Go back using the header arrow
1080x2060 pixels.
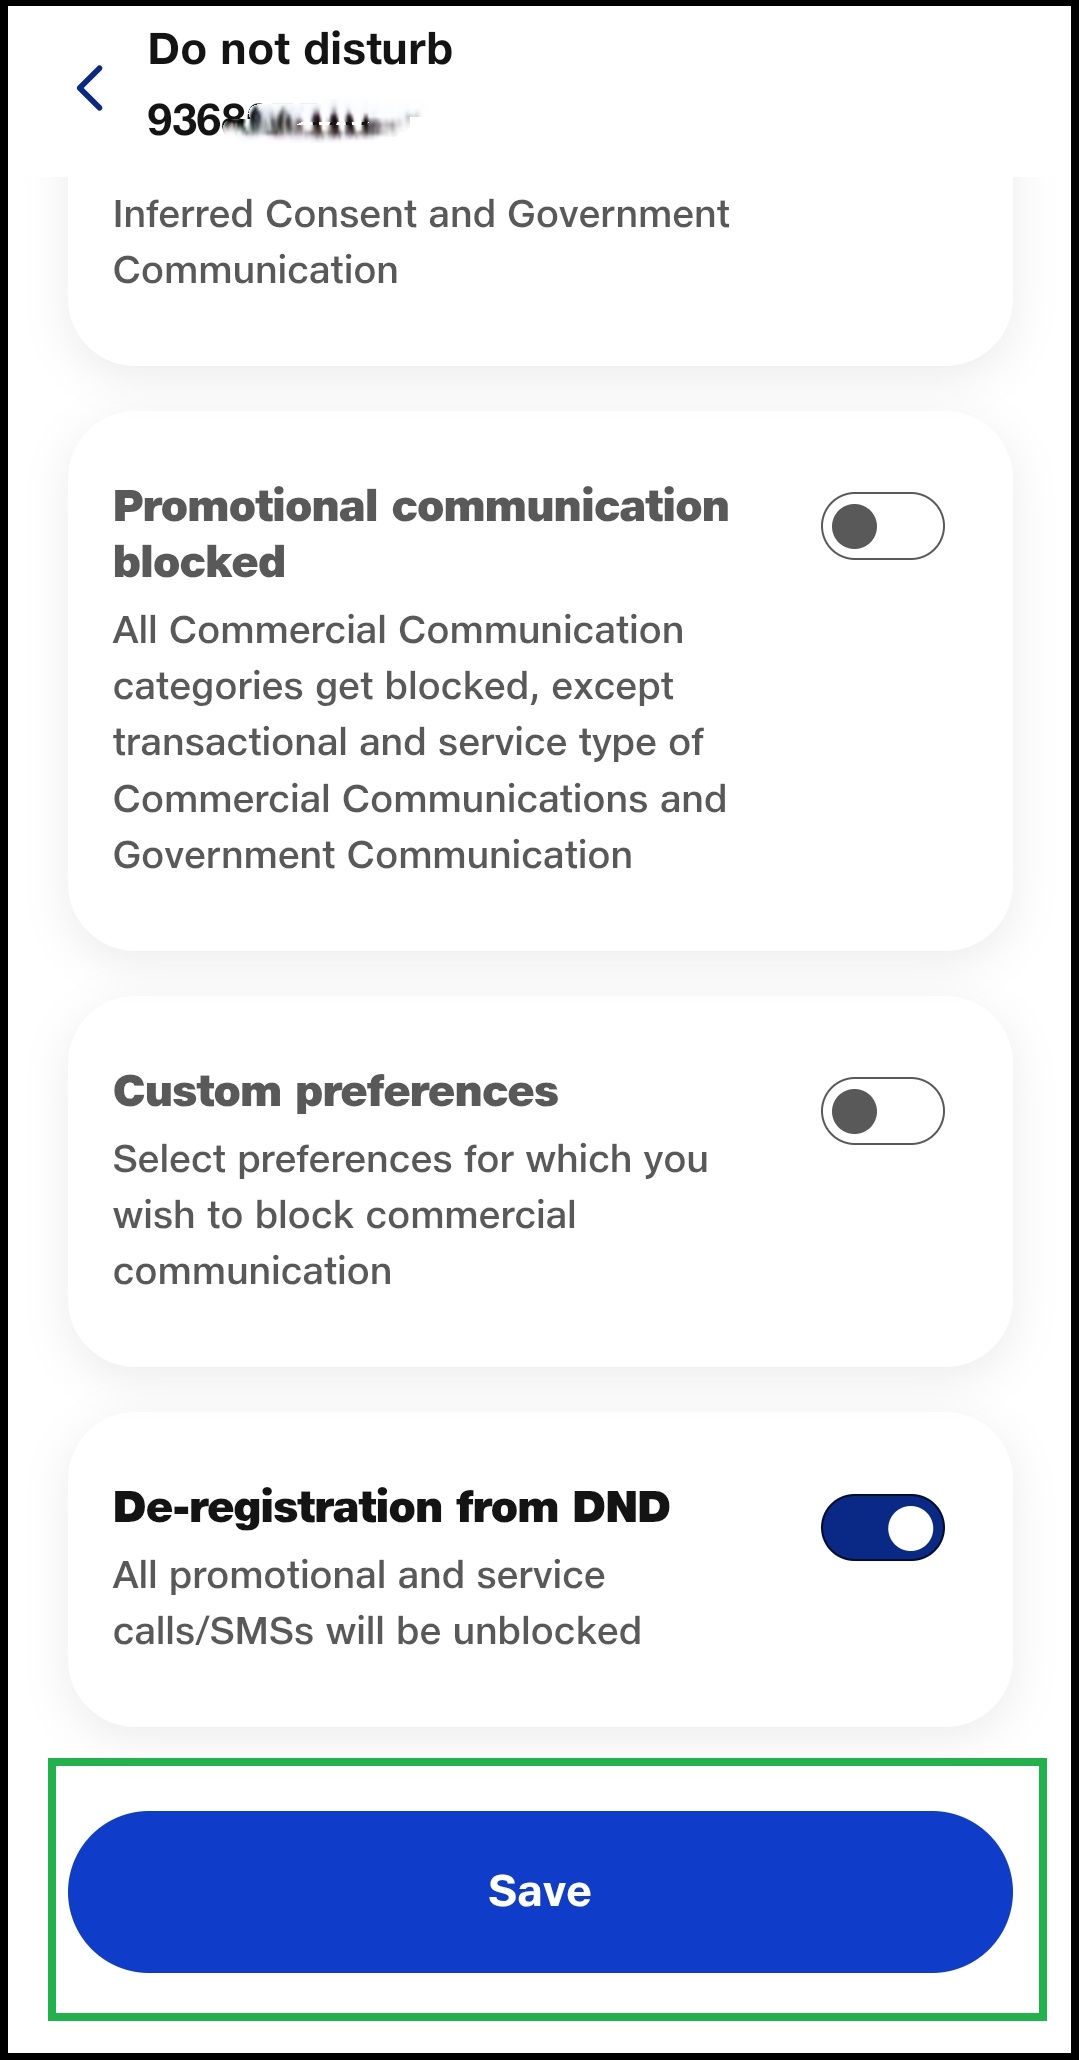click(90, 88)
